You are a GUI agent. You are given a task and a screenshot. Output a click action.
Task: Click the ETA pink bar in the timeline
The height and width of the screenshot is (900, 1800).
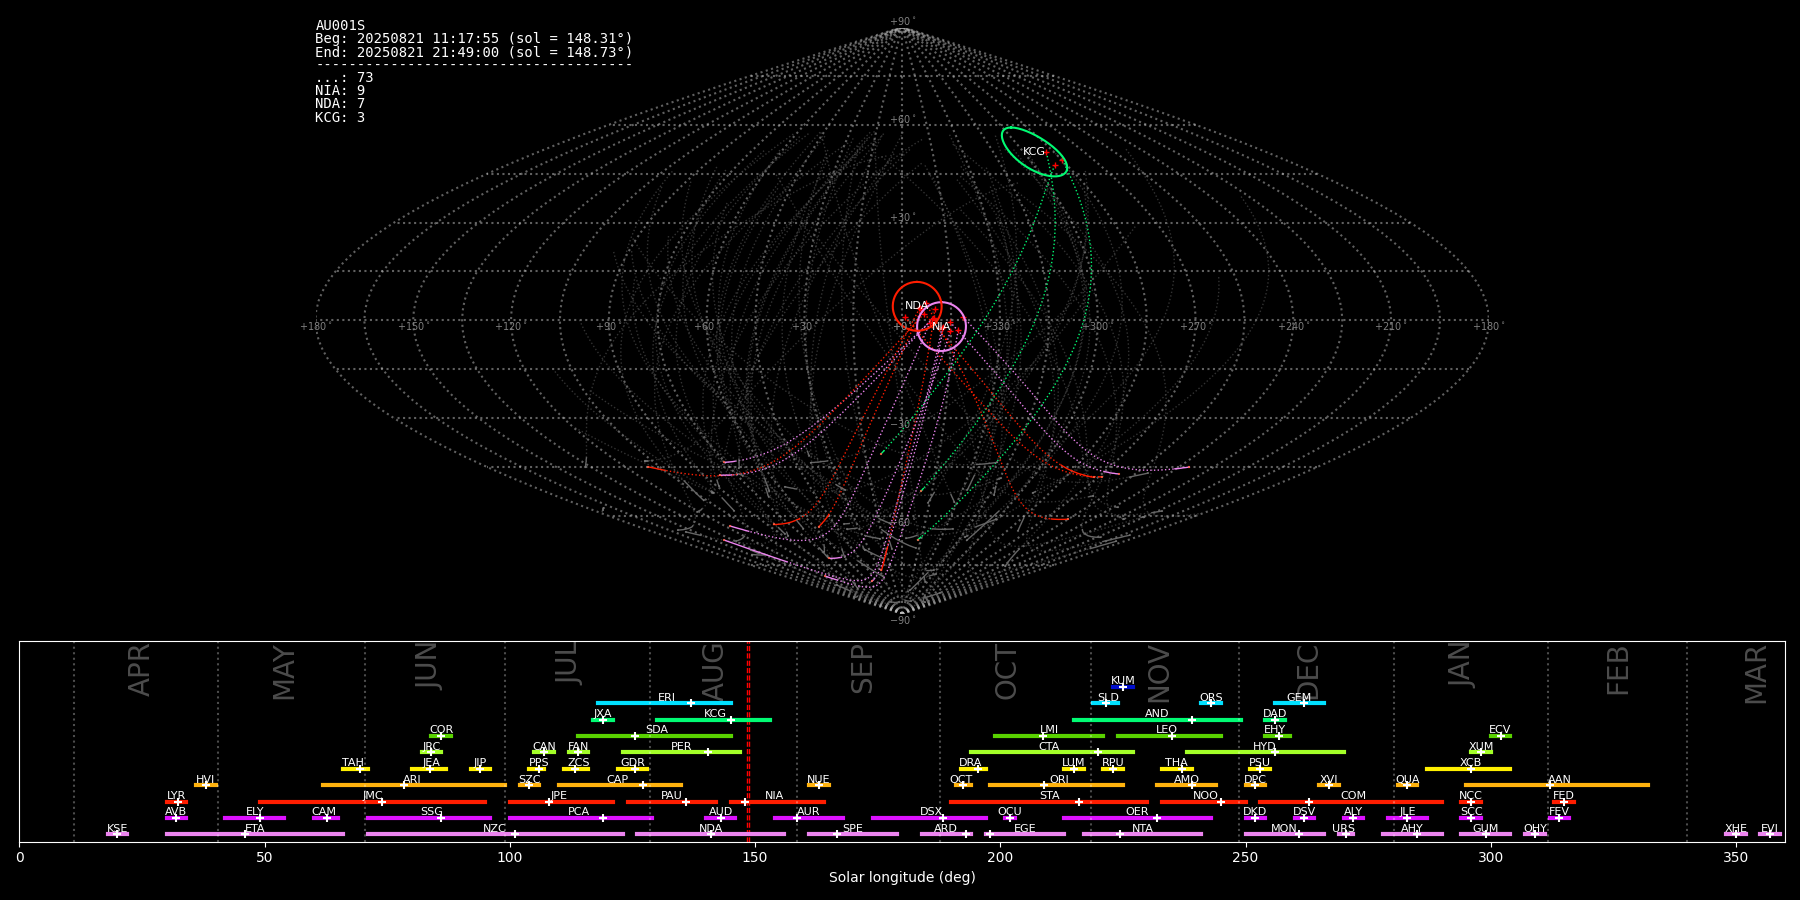pos(255,834)
